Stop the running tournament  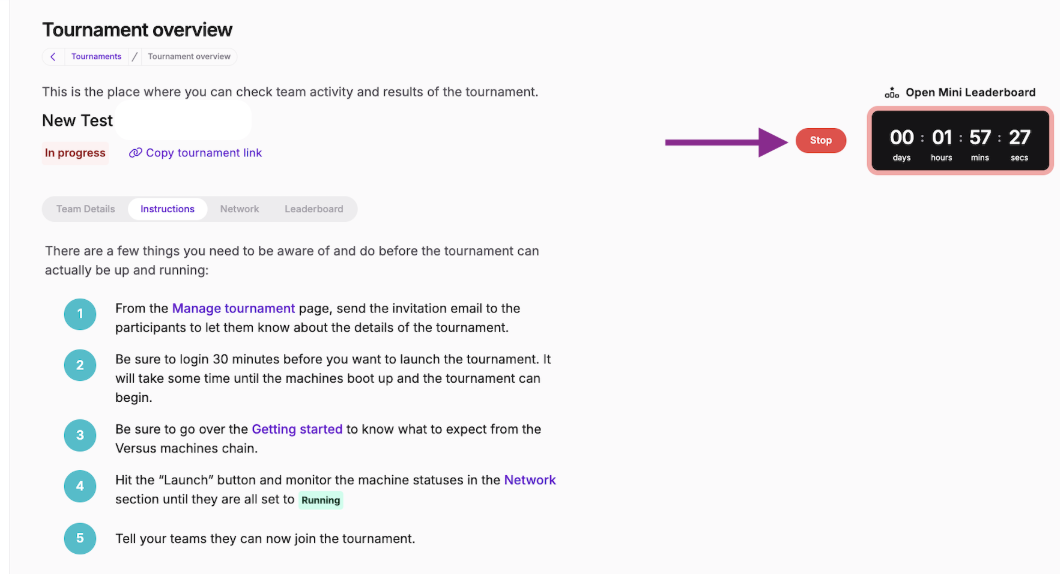click(821, 141)
